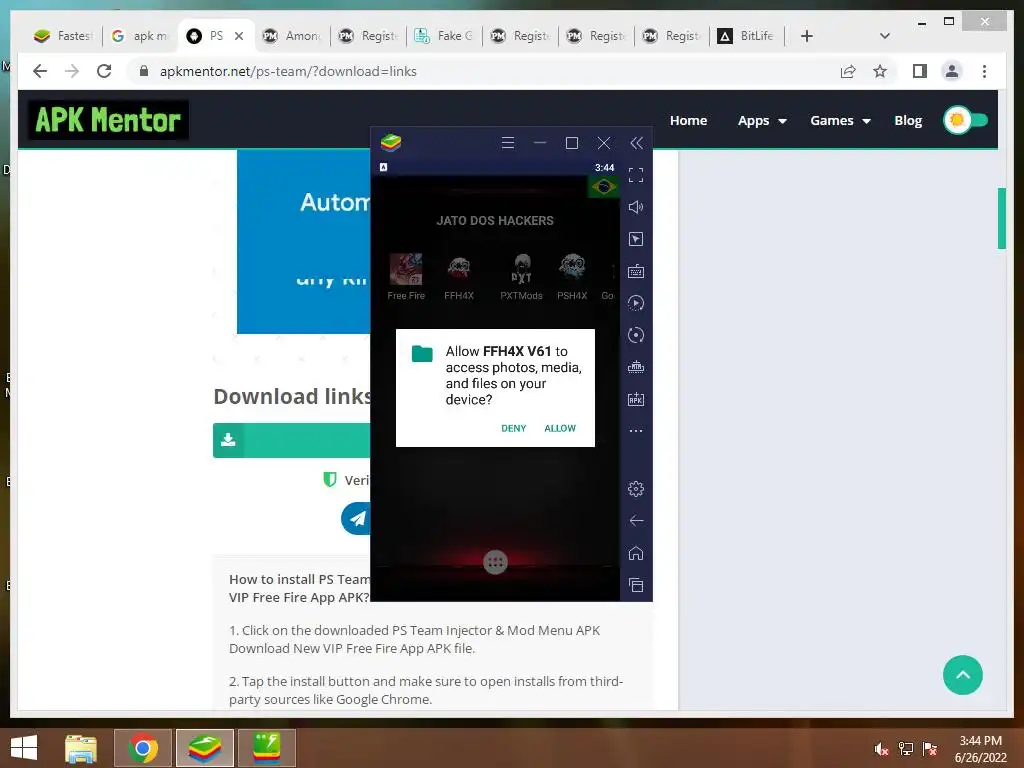Viewport: 1024px width, 768px height.
Task: Switch to the Fake G tab
Action: coord(444,36)
